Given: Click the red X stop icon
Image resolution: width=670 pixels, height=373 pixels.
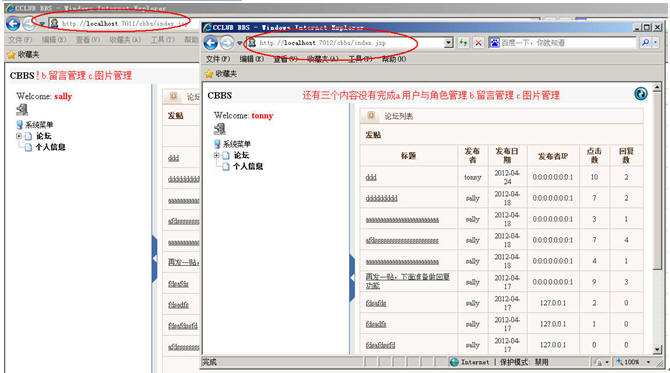Looking at the screenshot, I should [x=479, y=43].
